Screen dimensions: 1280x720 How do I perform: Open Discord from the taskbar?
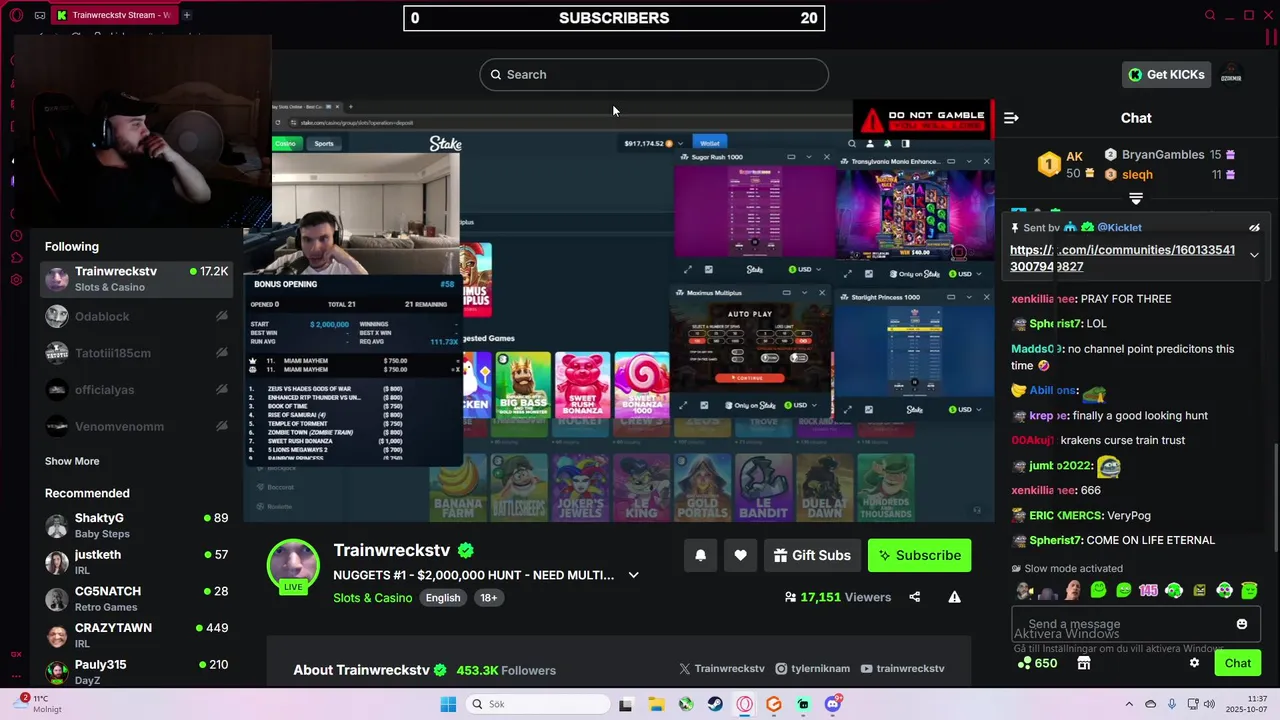833,704
